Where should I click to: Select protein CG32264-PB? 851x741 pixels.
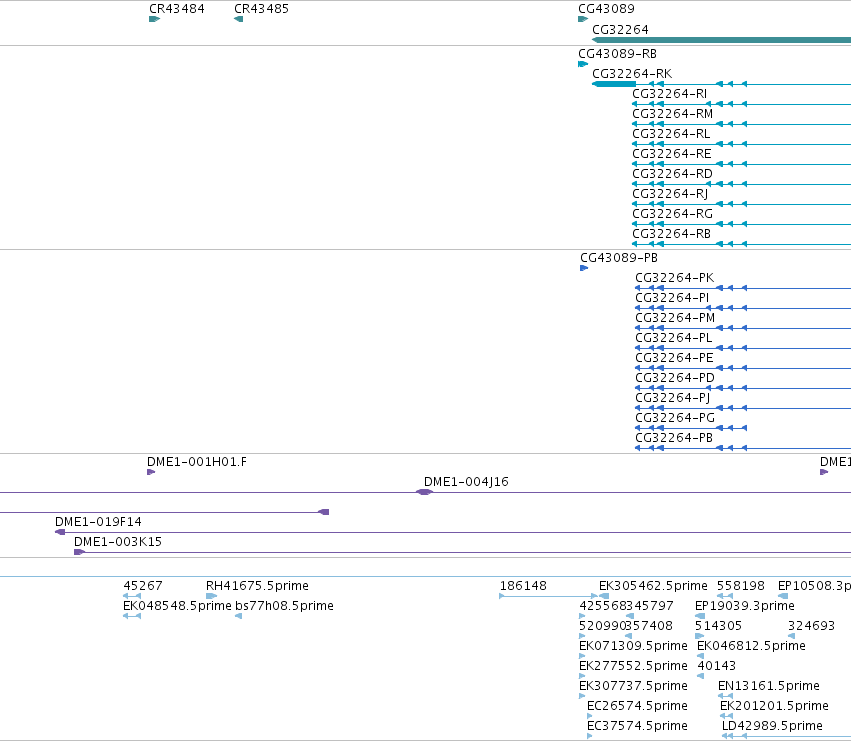[674, 438]
